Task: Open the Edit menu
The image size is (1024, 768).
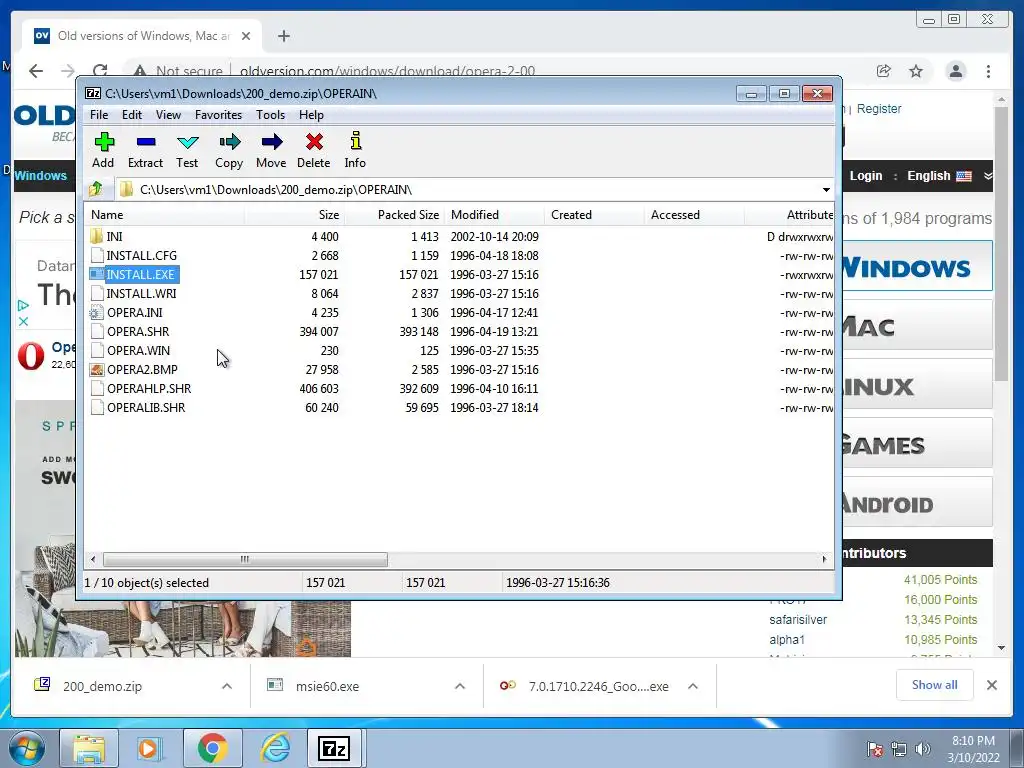Action: point(131,115)
